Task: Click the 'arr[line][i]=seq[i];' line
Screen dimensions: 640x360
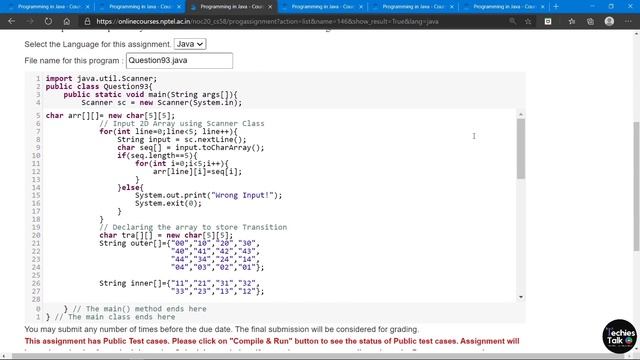Action: point(198,171)
